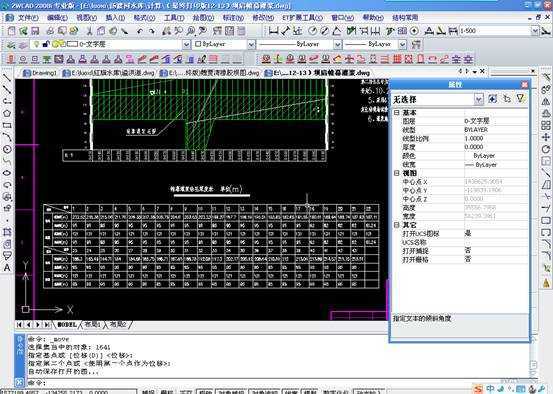
Task: Click the Aligned Dimension icon
Action: point(285,31)
